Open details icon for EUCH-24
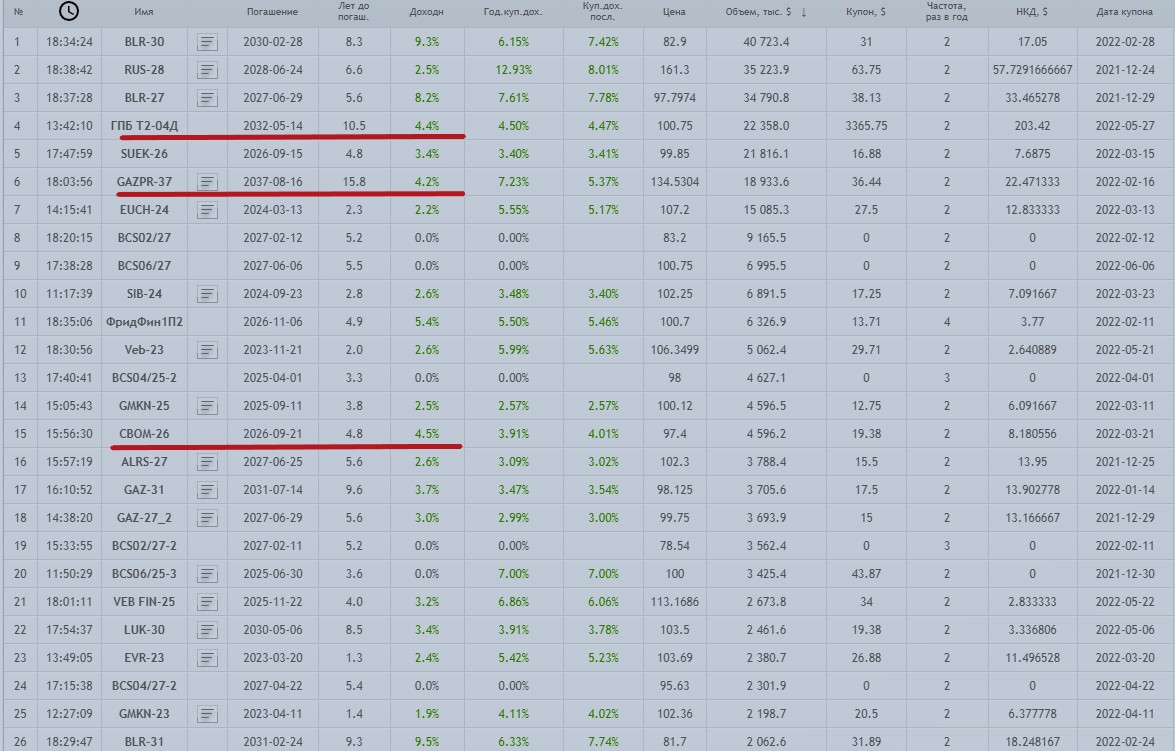The image size is (1175, 751). 208,211
